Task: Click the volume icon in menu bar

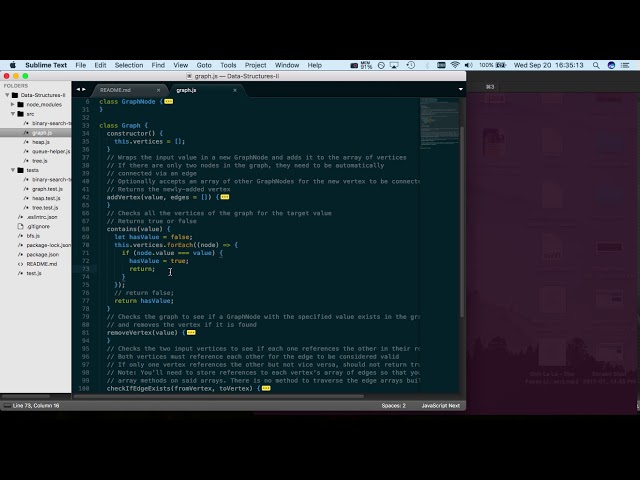Action: (468, 65)
